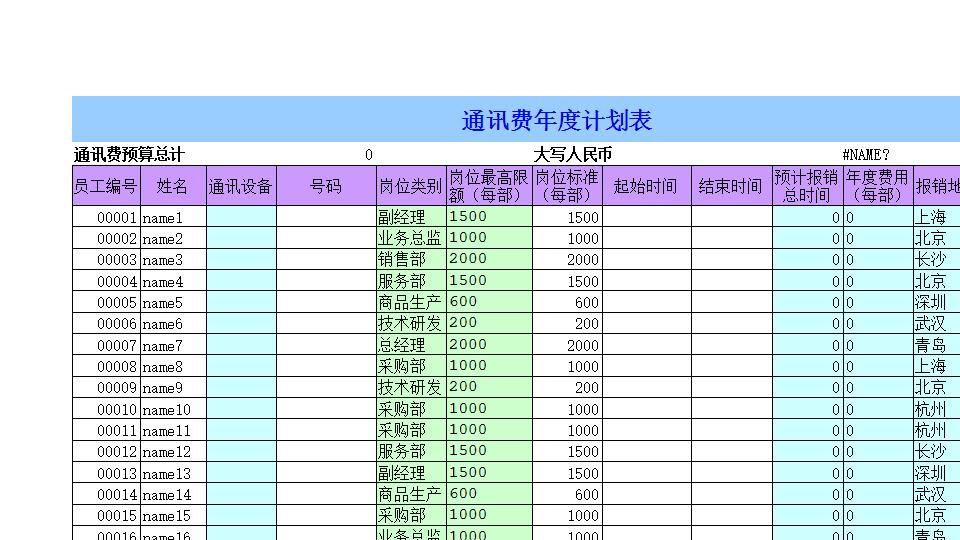Select the name1 cell

(x=173, y=217)
